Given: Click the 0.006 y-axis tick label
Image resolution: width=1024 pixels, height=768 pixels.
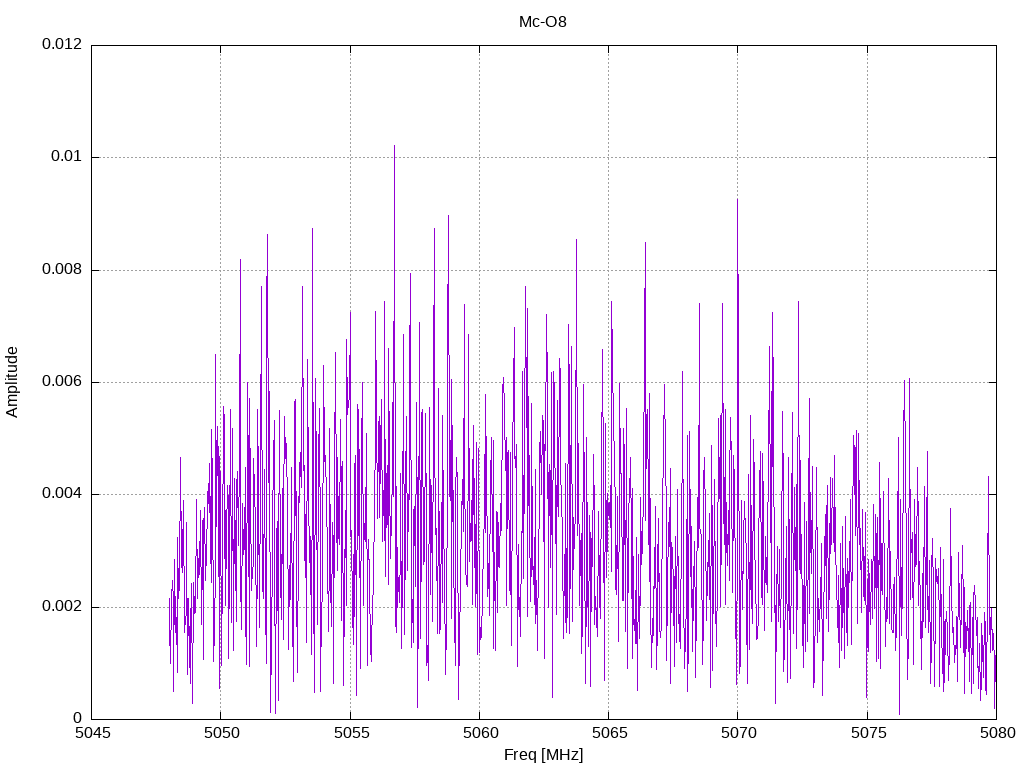Looking at the screenshot, I should tap(62, 381).
